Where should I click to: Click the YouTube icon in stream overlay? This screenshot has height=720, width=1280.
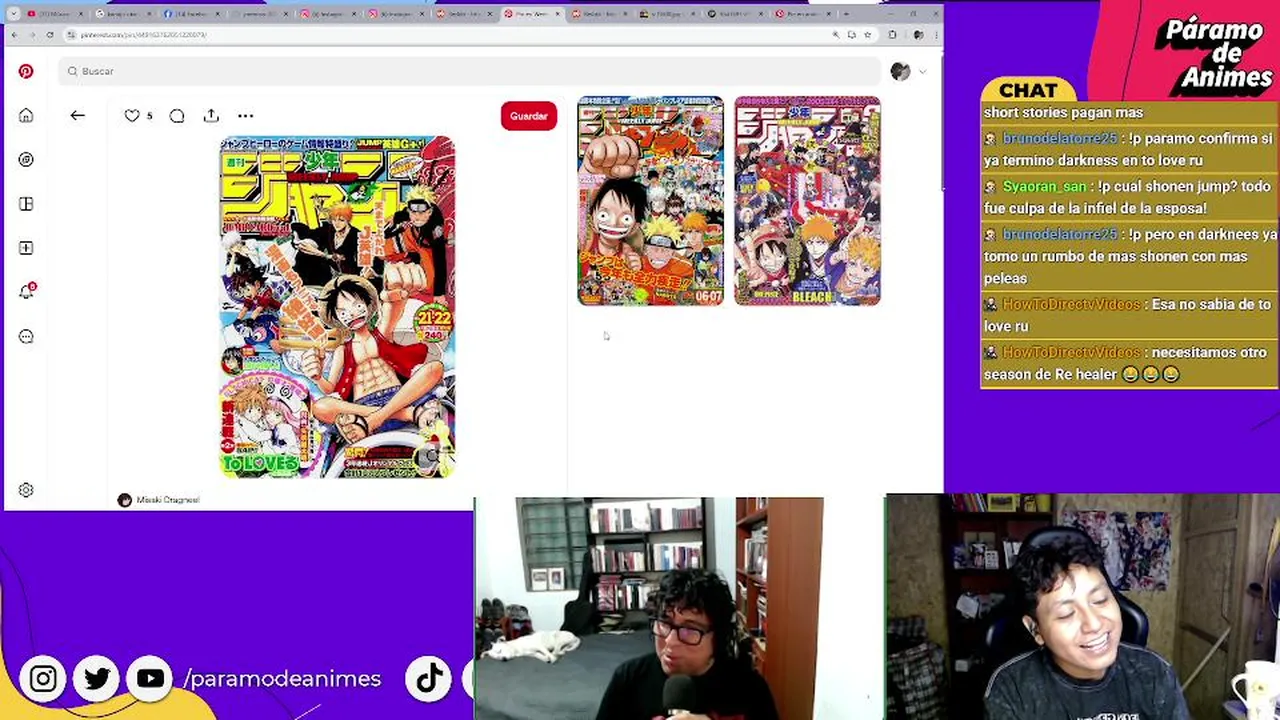click(x=150, y=679)
